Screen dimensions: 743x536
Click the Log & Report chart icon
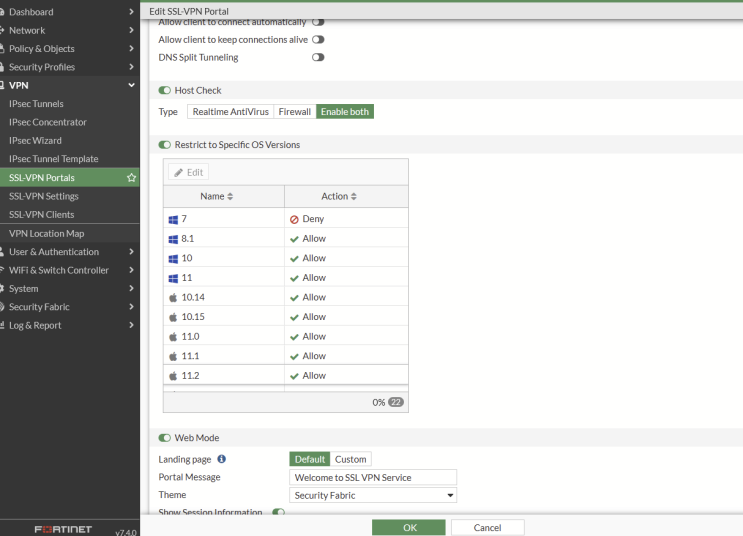click(2, 325)
